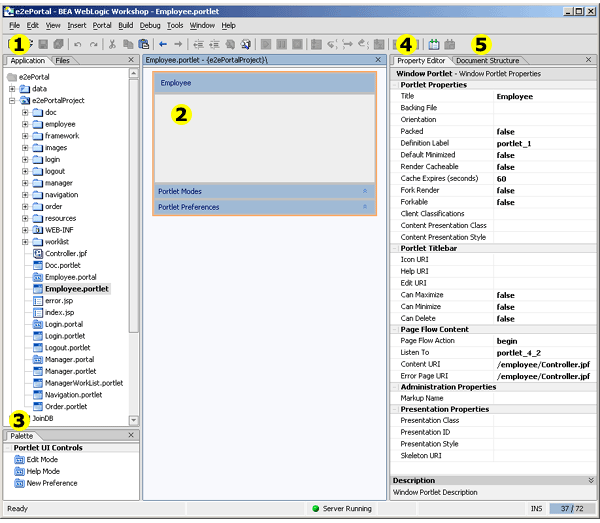Click the Employee portlet title bar in designer
Viewport: 600px width, 523px height.
[x=264, y=83]
